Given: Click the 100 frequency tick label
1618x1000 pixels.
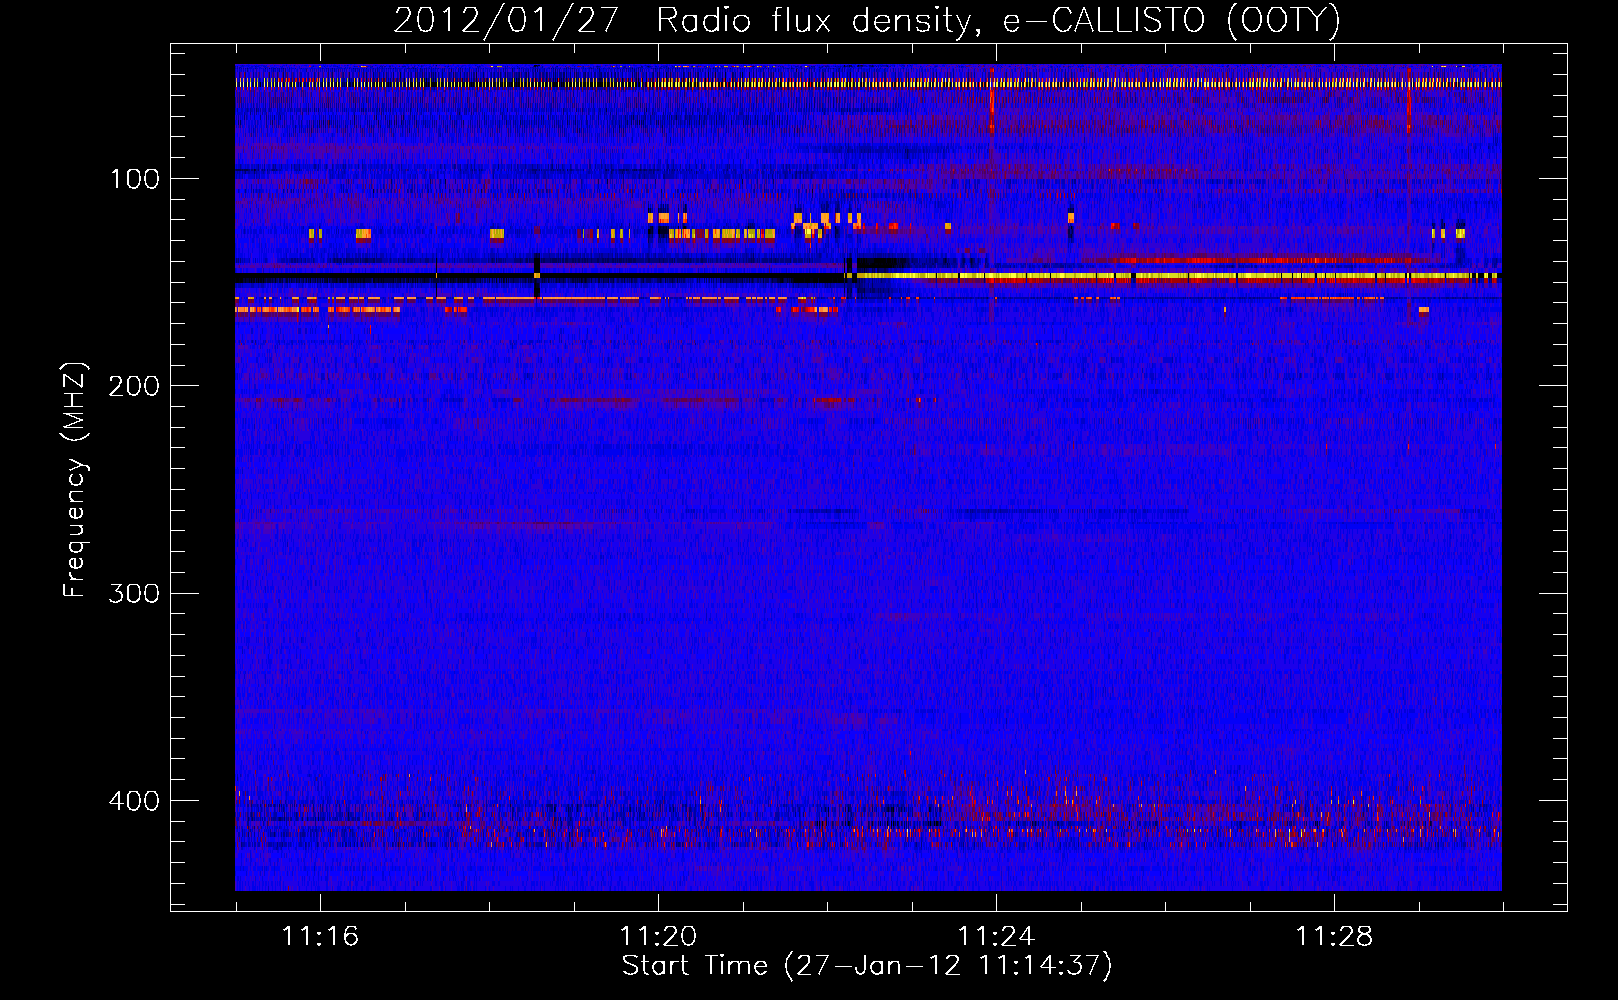Looking at the screenshot, I should tap(135, 179).
